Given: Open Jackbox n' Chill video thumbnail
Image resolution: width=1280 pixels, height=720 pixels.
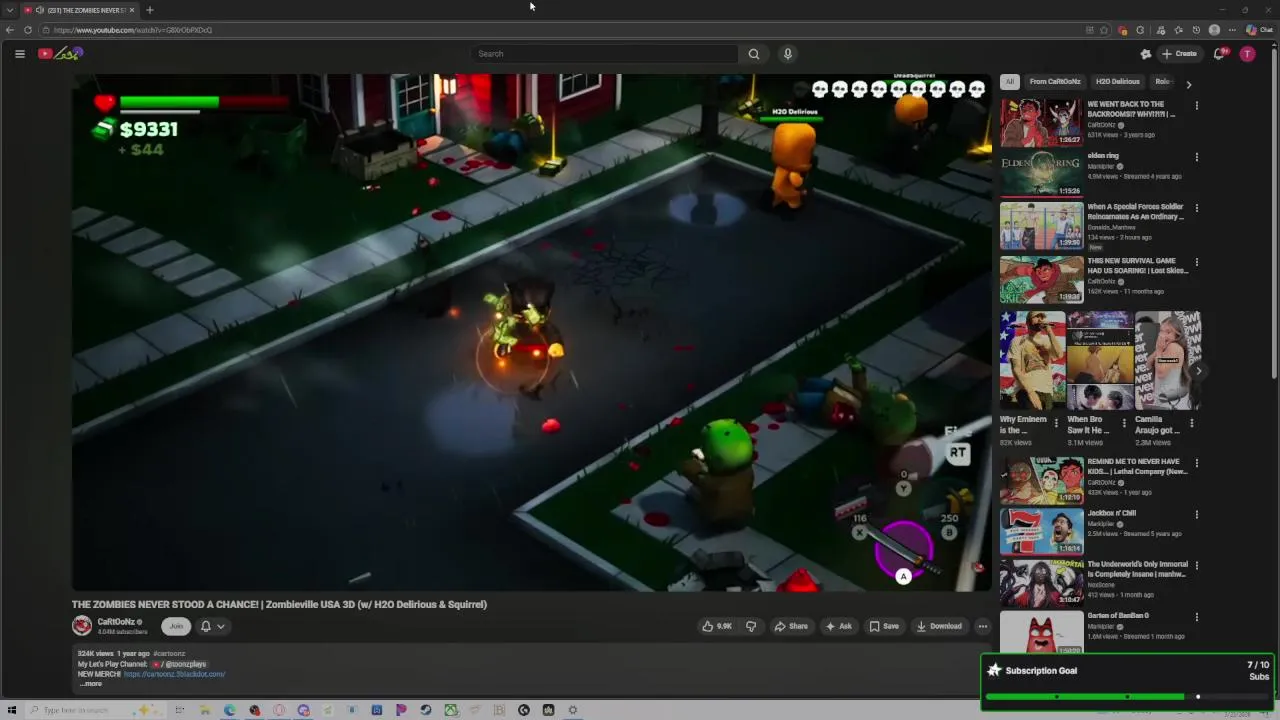Looking at the screenshot, I should point(1041,531).
